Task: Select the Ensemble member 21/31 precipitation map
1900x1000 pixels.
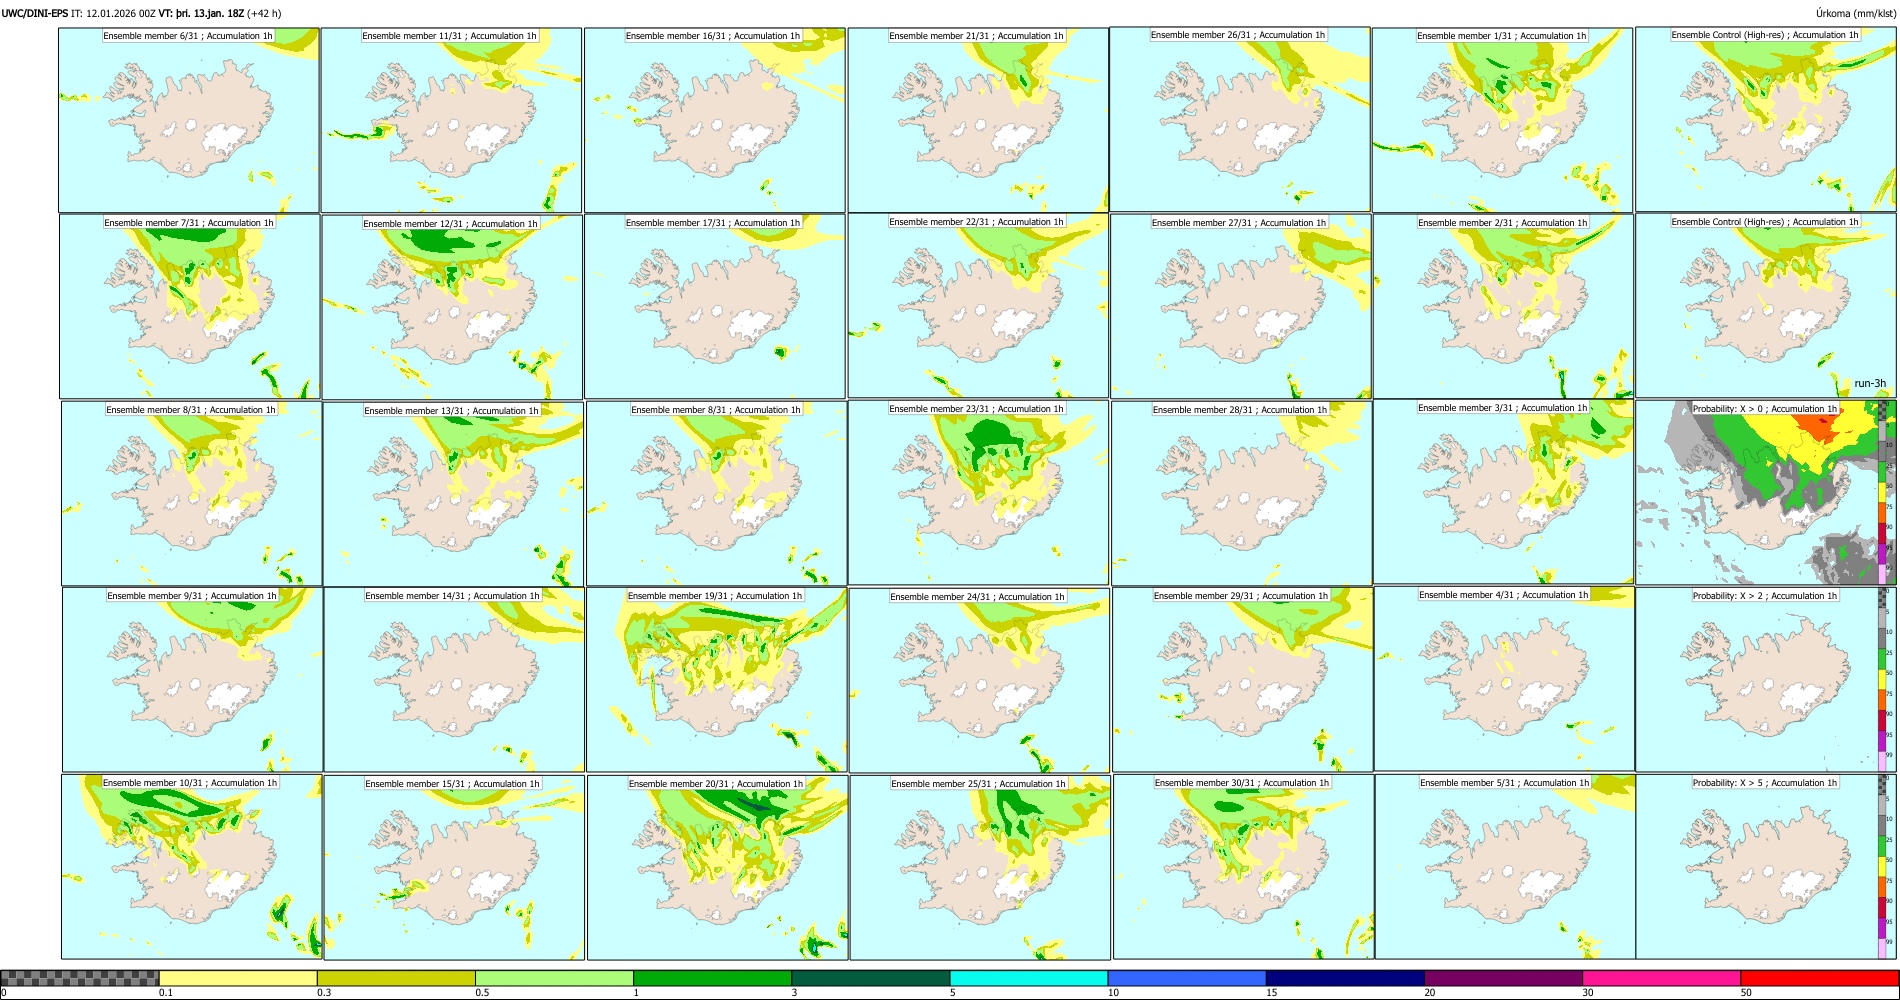Action: tap(978, 120)
